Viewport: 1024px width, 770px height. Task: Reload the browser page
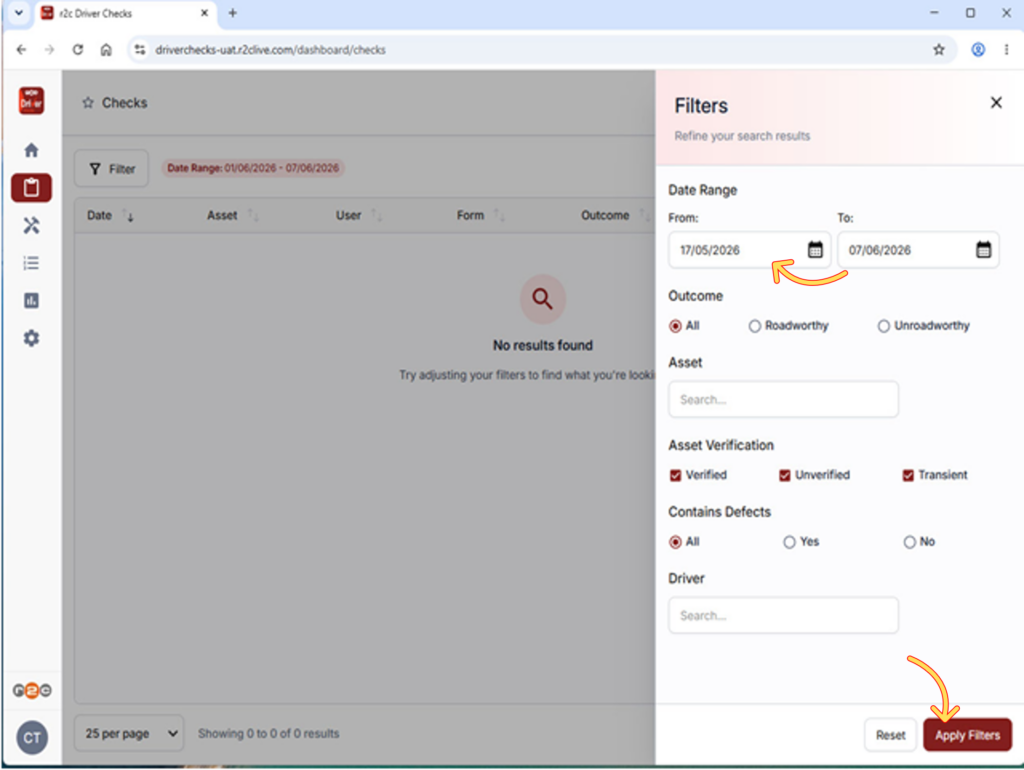(78, 50)
